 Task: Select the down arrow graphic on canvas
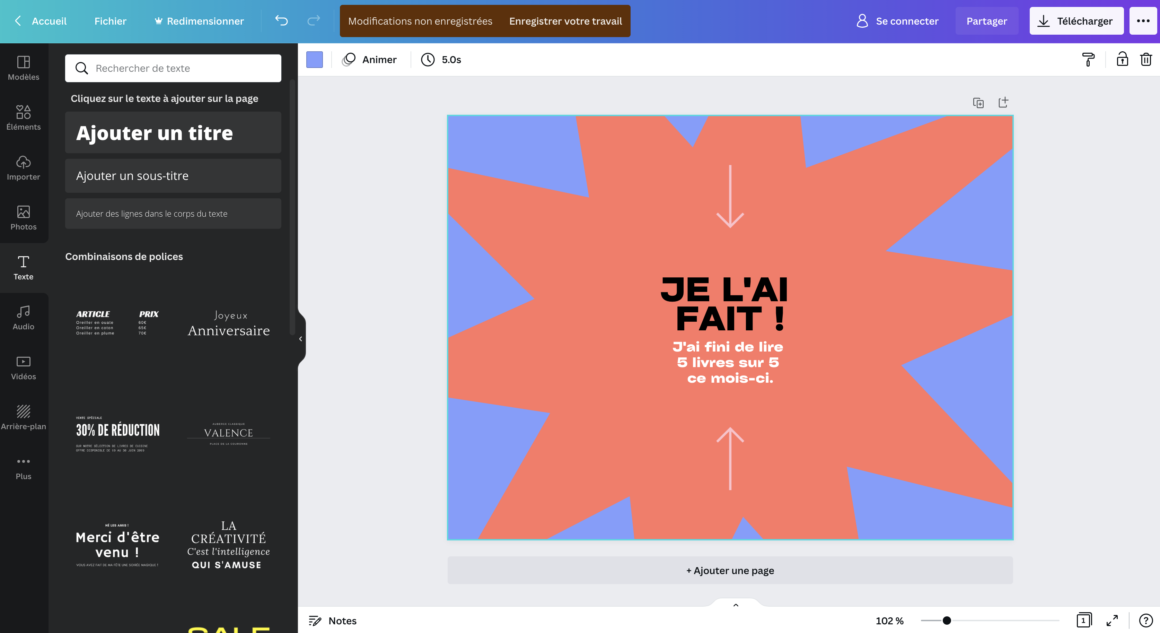(730, 196)
